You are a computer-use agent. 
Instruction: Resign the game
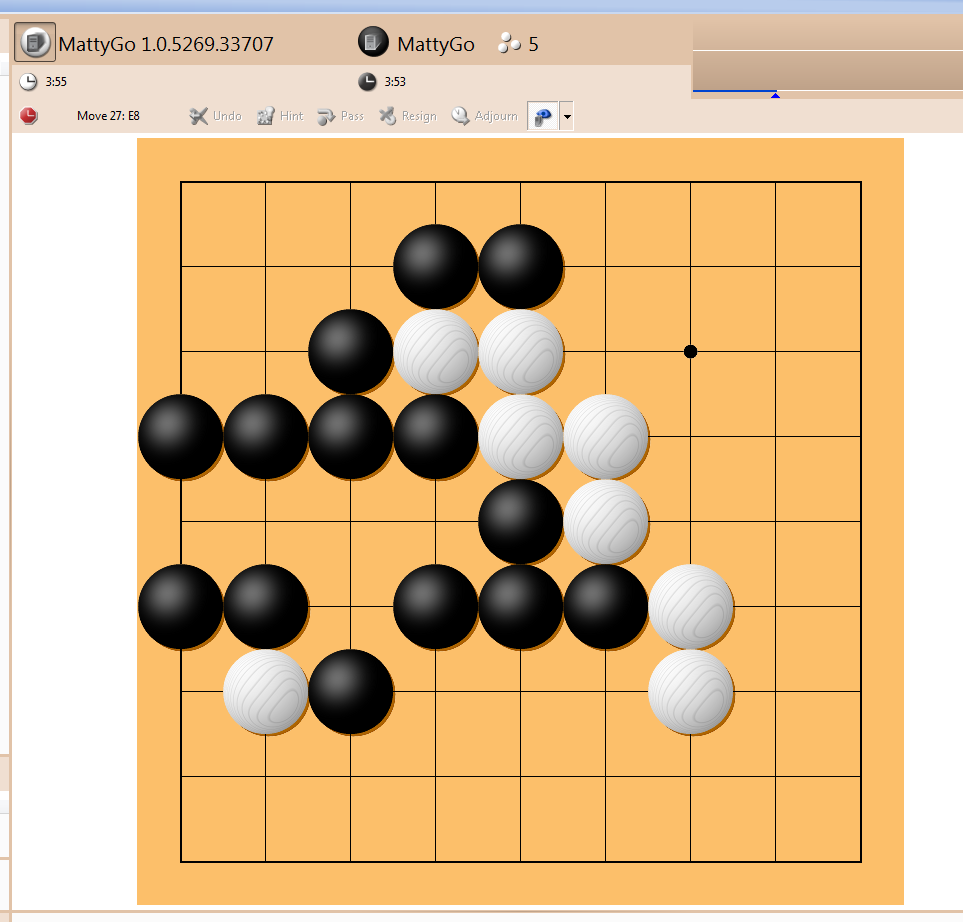[x=408, y=116]
